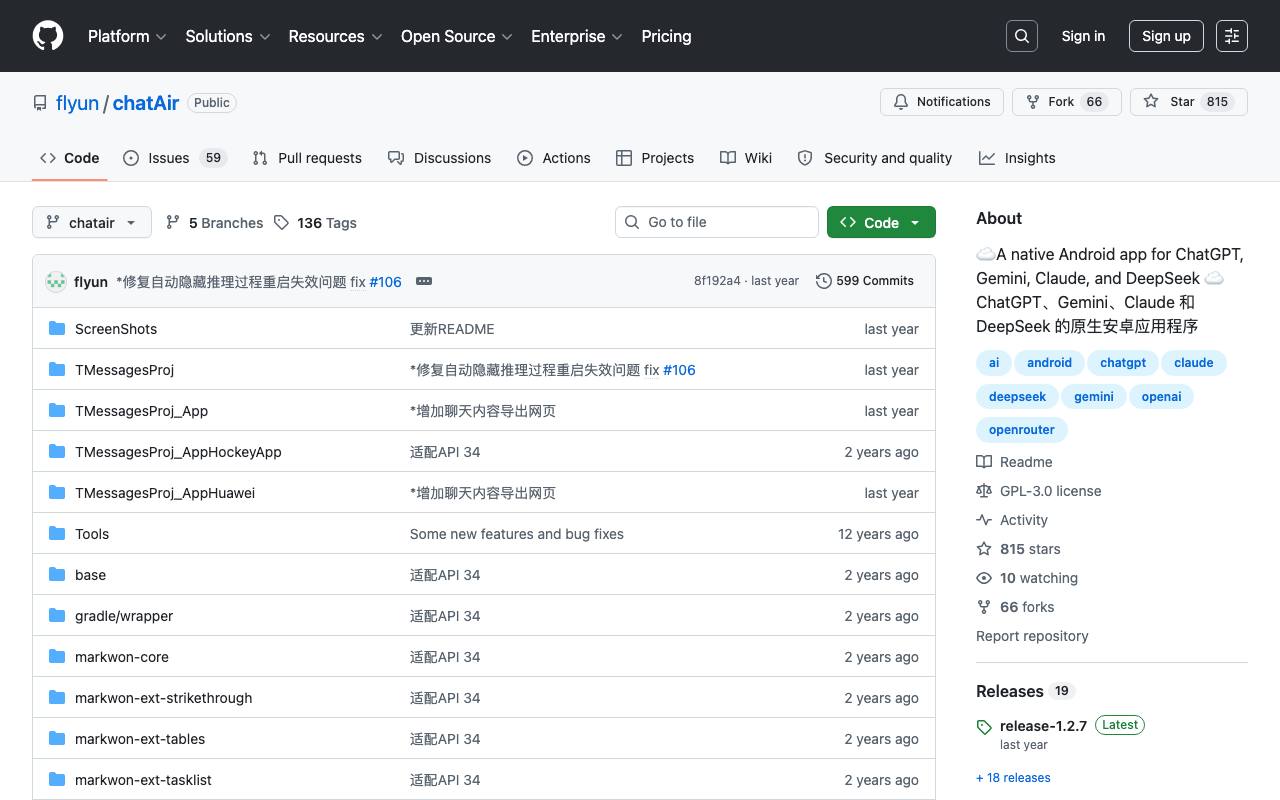Viewport: 1280px width, 800px height.
Task: Click the star icon beside 815 stars
Action: pos(984,549)
